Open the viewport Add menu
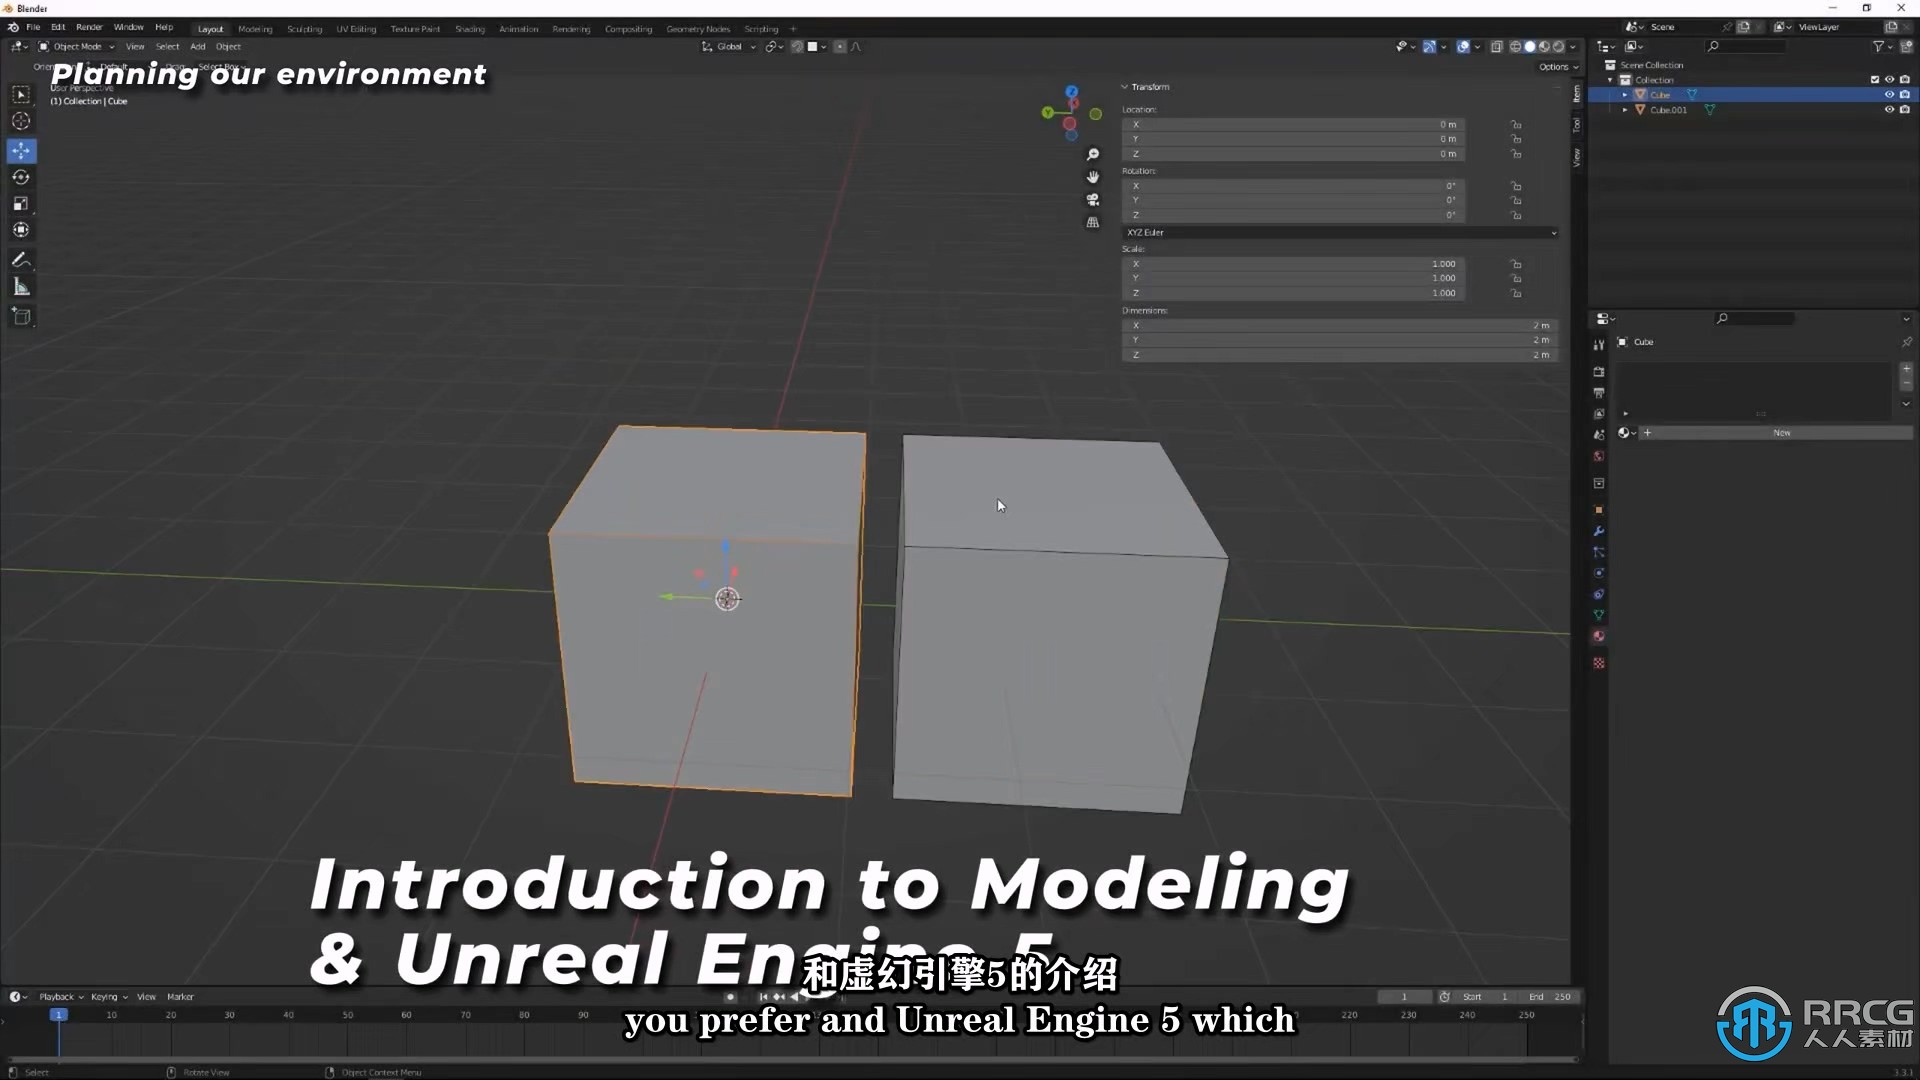 point(198,47)
